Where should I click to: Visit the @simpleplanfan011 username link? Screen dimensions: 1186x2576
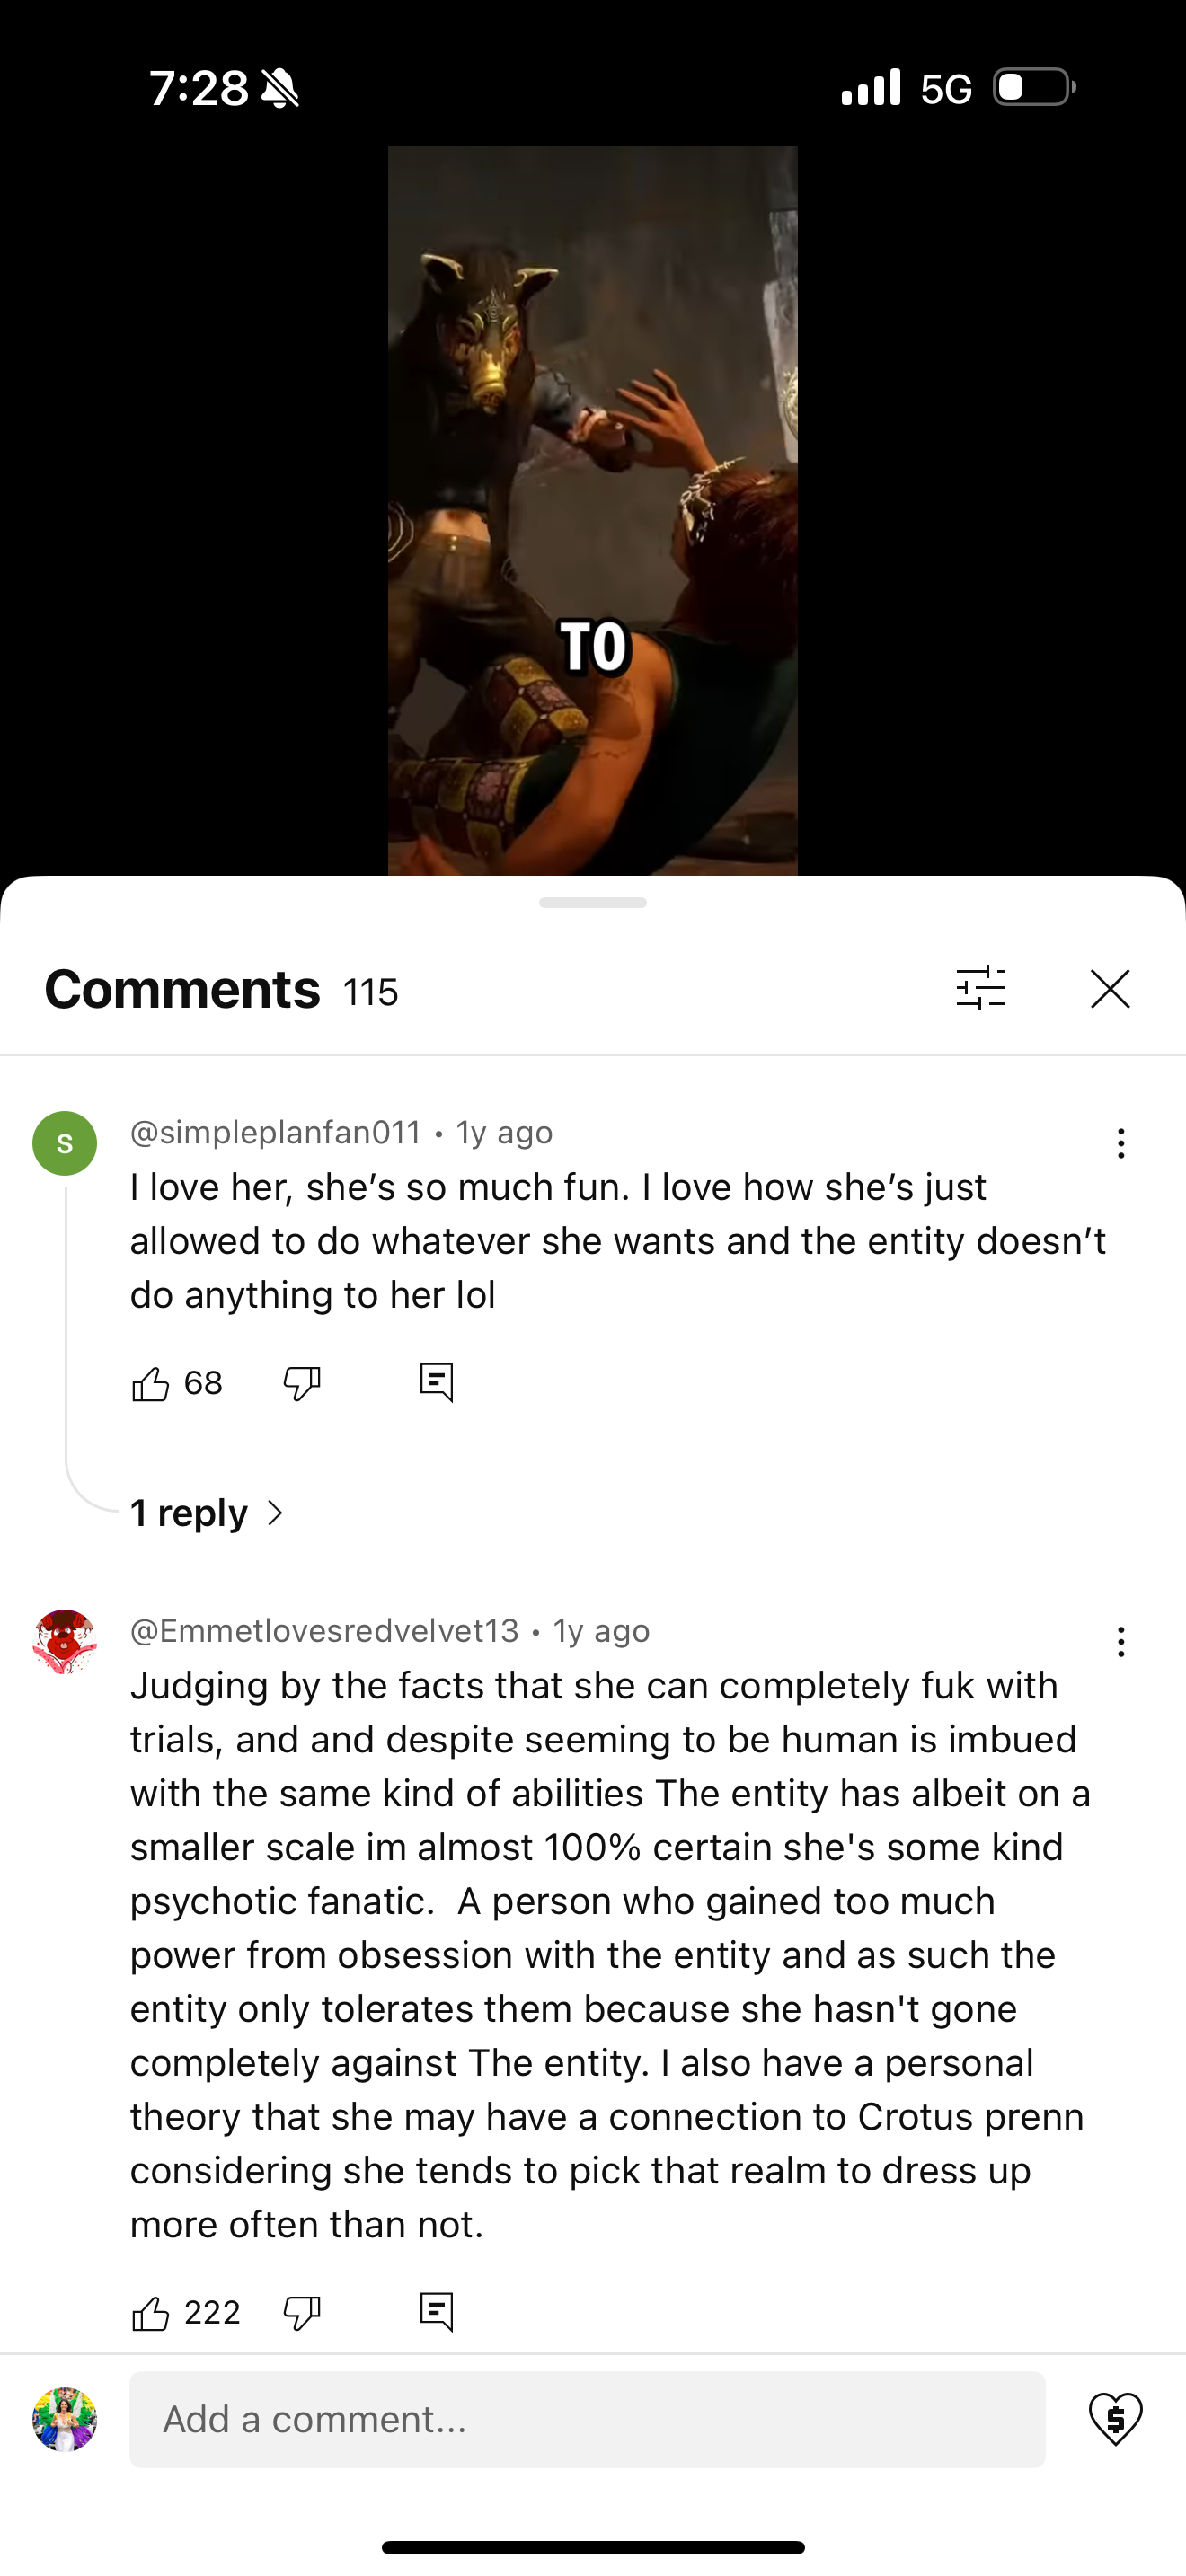275,1132
